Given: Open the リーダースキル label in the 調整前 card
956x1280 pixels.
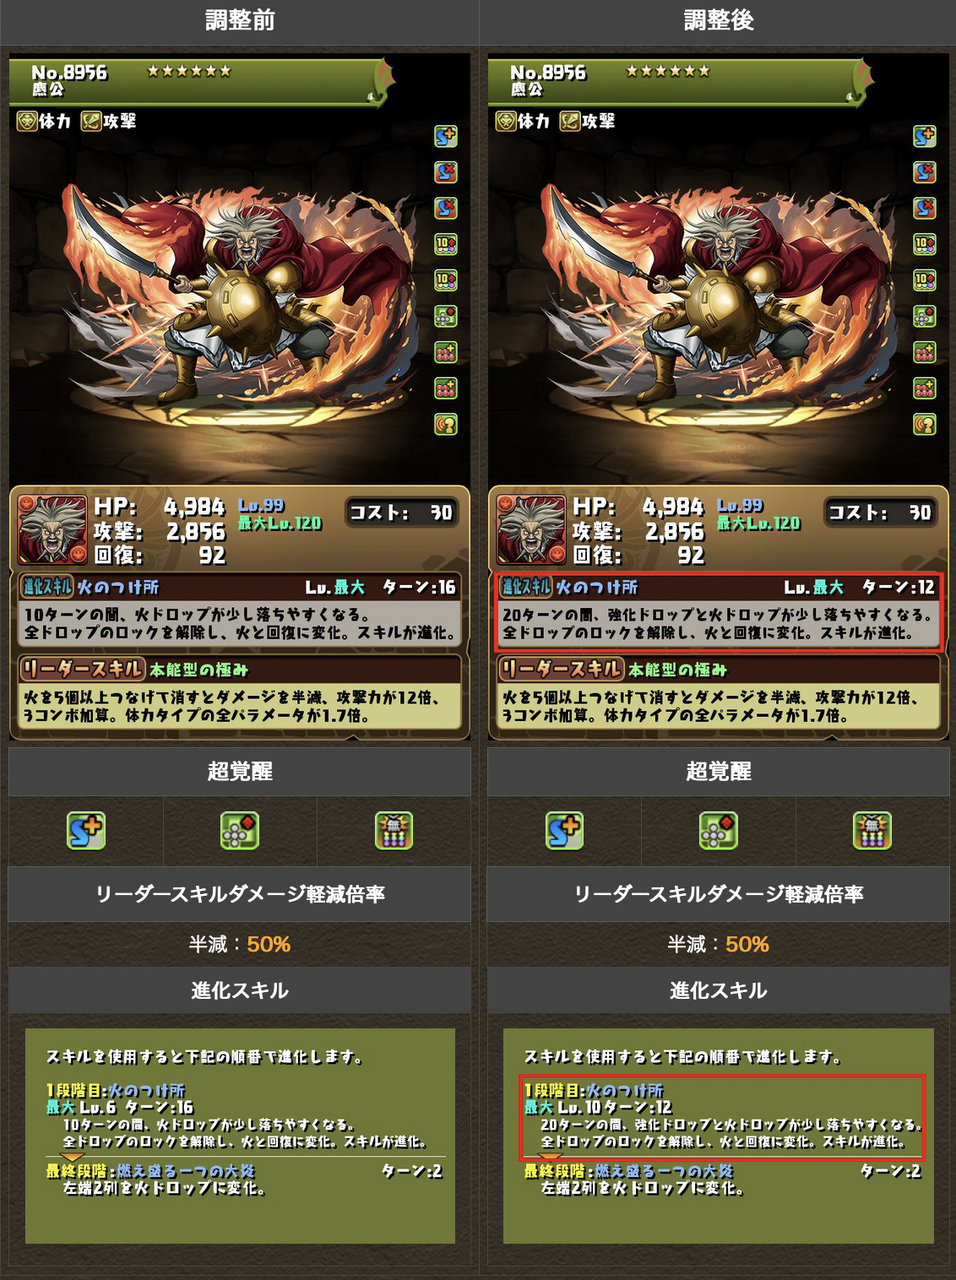Looking at the screenshot, I should point(83,669).
